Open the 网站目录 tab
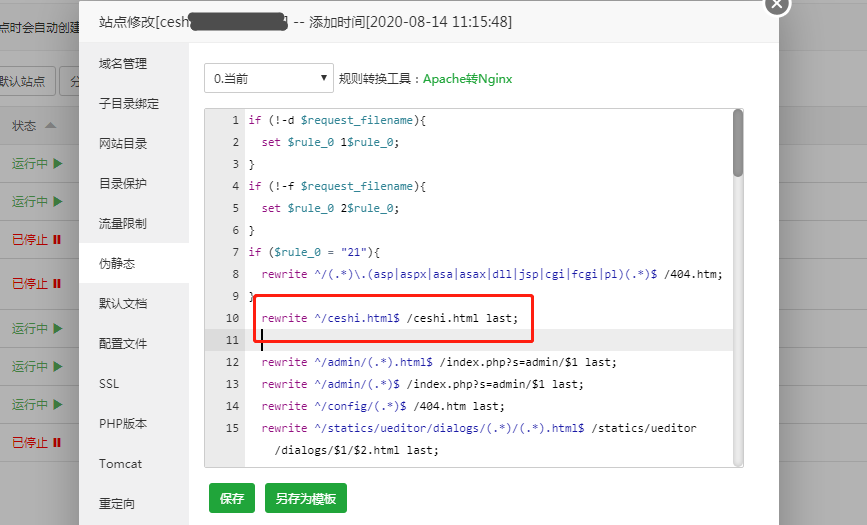The image size is (867, 525). (x=123, y=144)
